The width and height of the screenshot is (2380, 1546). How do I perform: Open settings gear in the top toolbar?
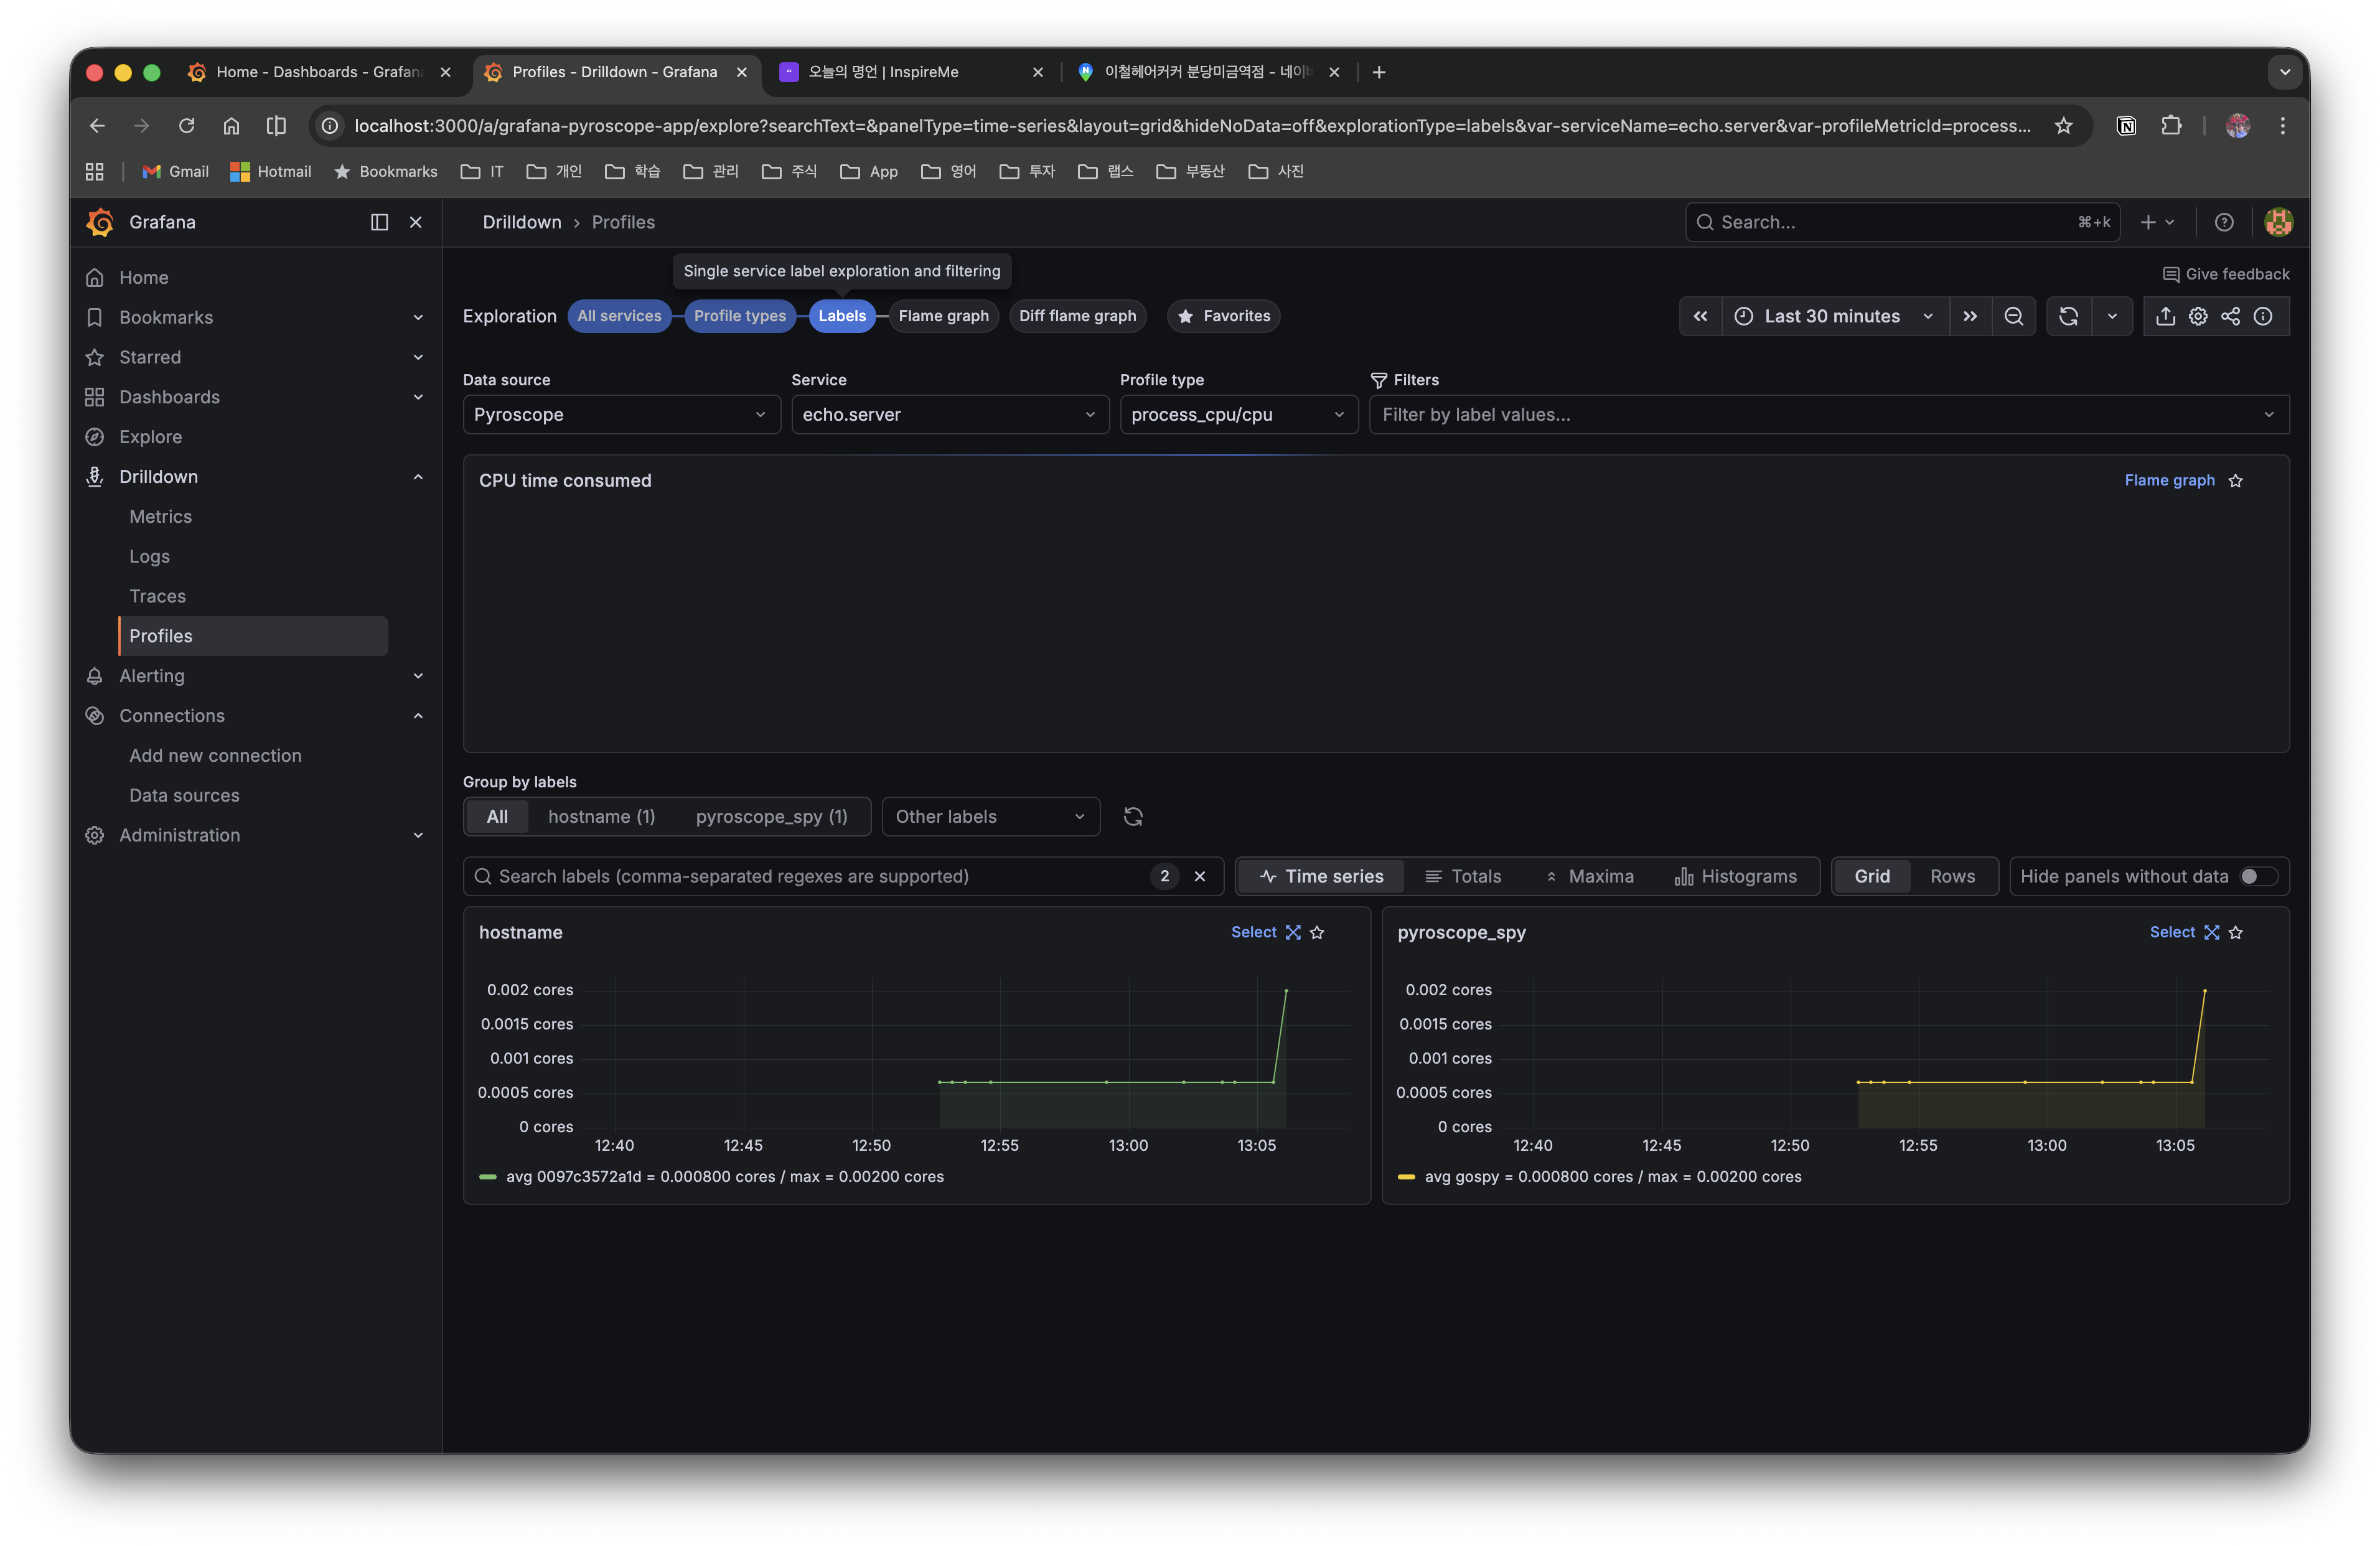click(2198, 316)
